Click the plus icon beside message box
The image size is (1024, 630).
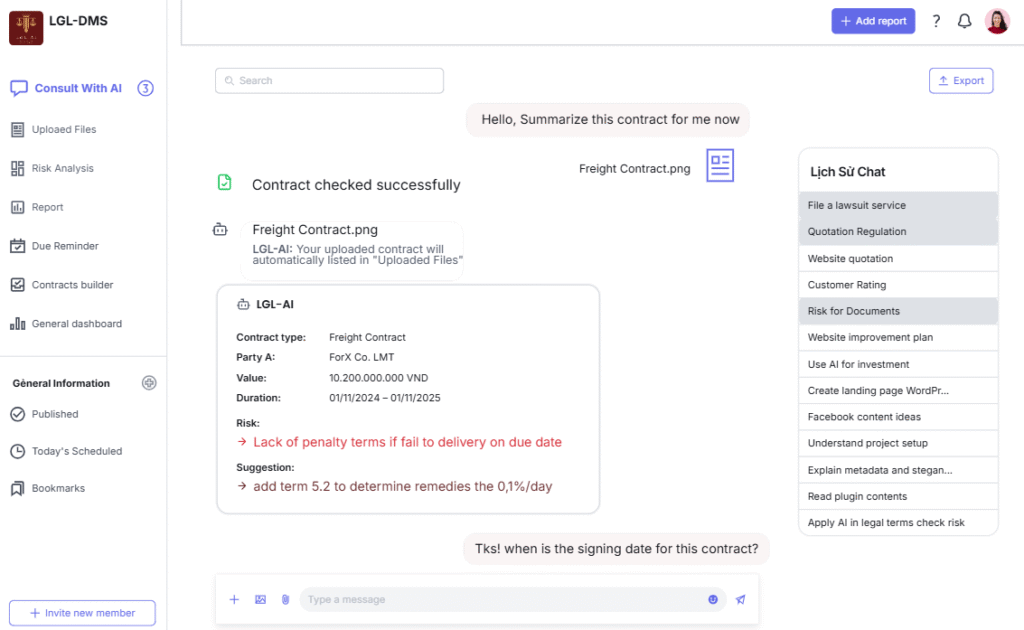[x=234, y=600]
